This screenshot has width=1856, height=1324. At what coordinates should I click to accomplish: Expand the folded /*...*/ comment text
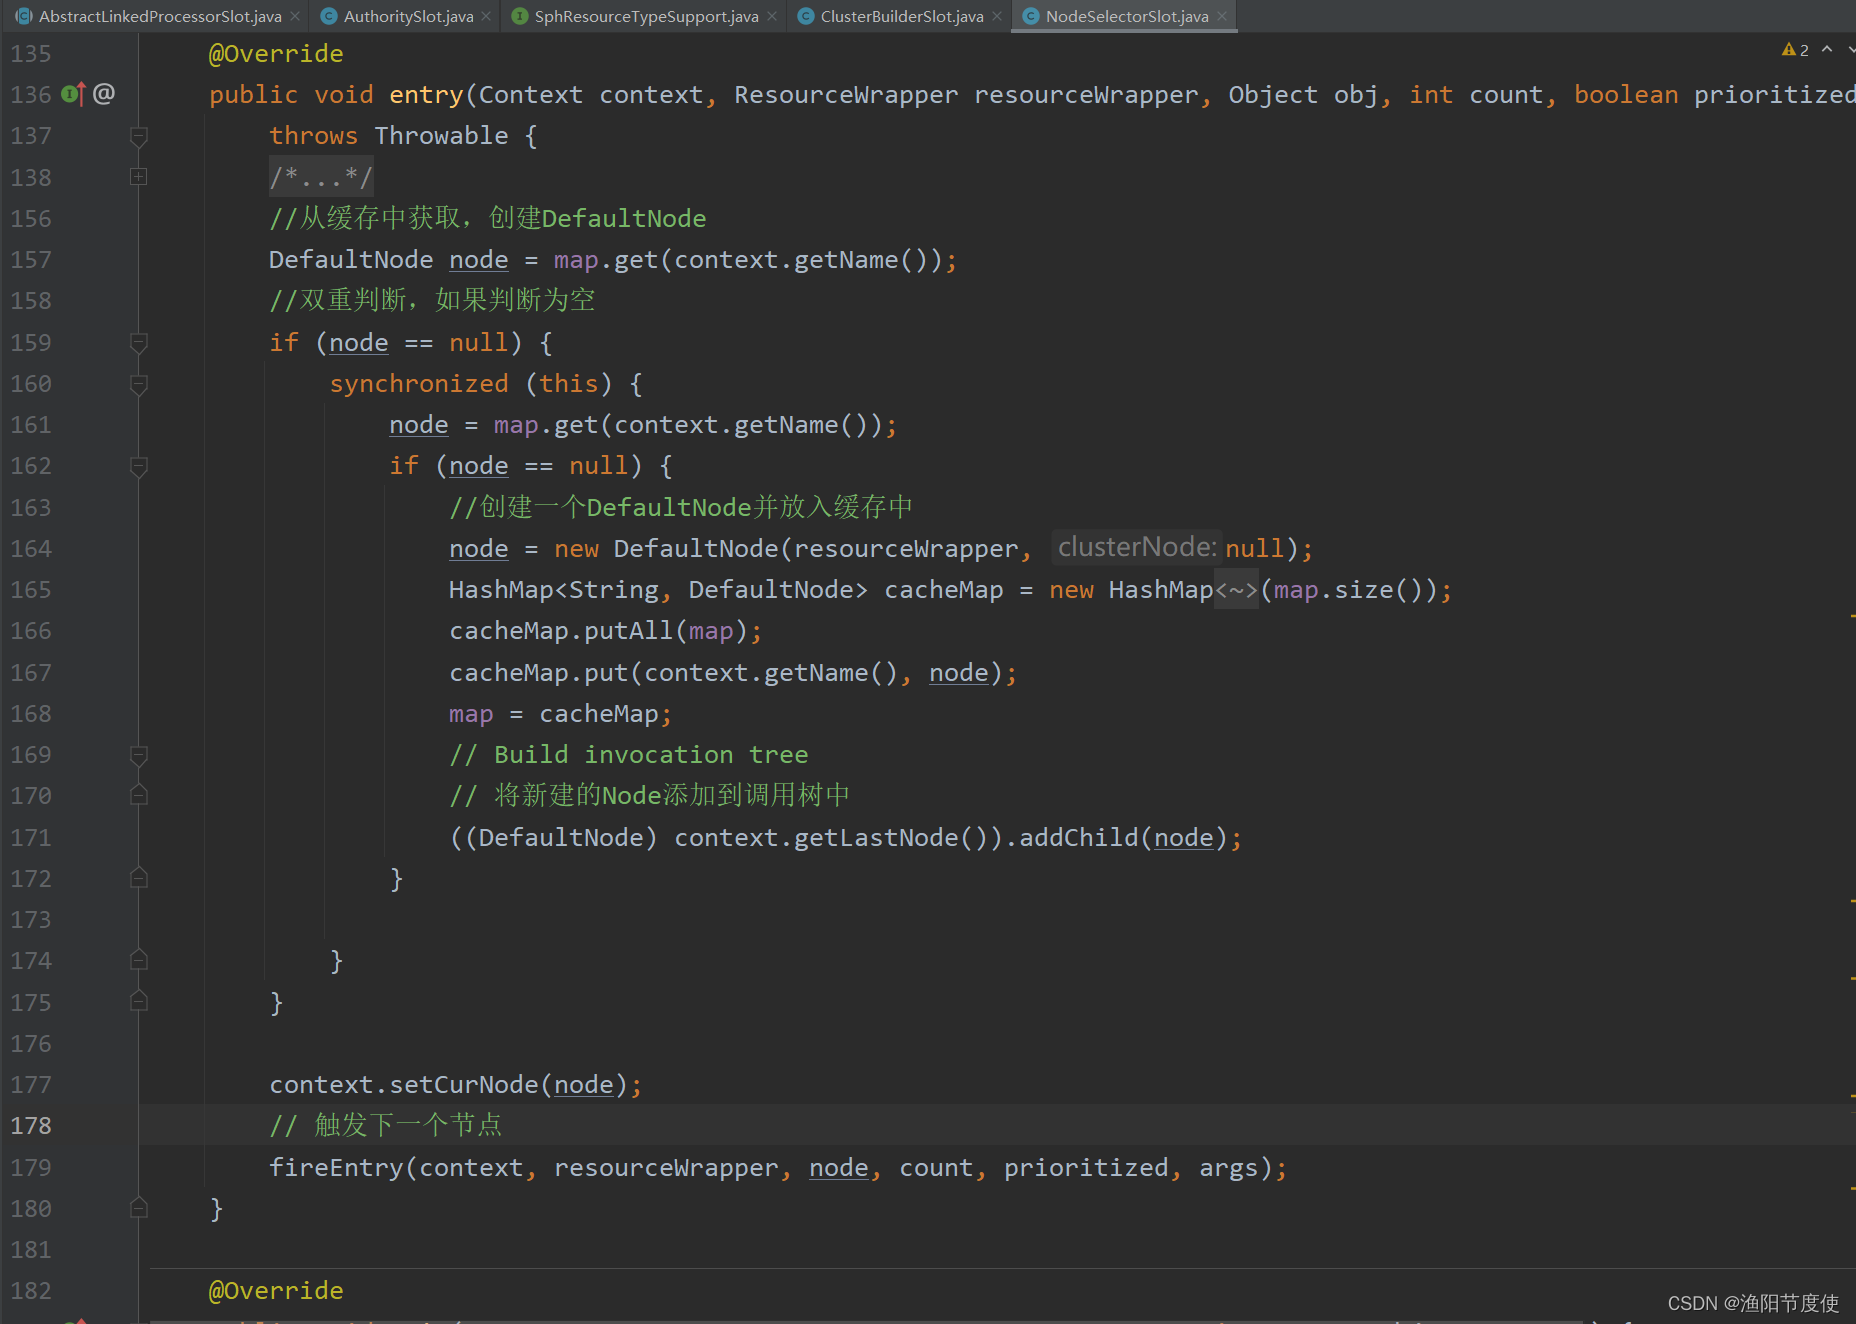tap(321, 177)
